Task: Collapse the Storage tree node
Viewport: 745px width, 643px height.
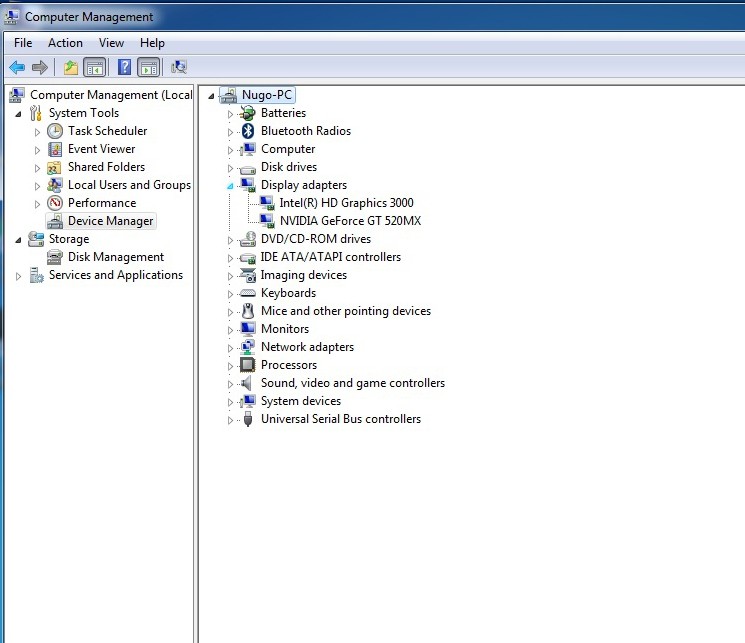Action: 18,240
